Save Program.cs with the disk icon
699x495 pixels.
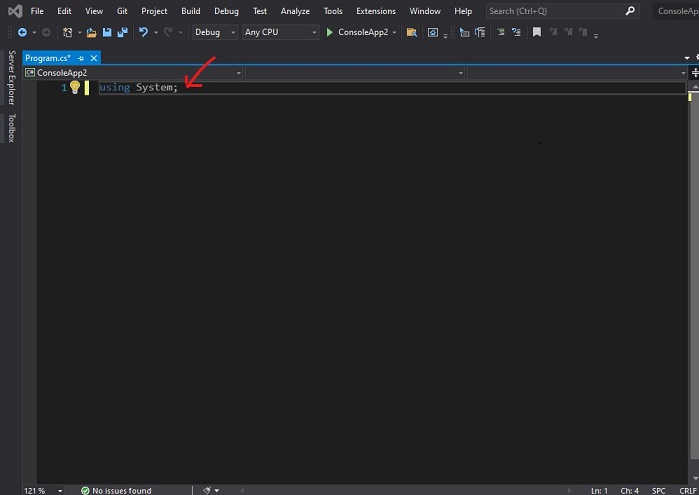click(x=107, y=32)
